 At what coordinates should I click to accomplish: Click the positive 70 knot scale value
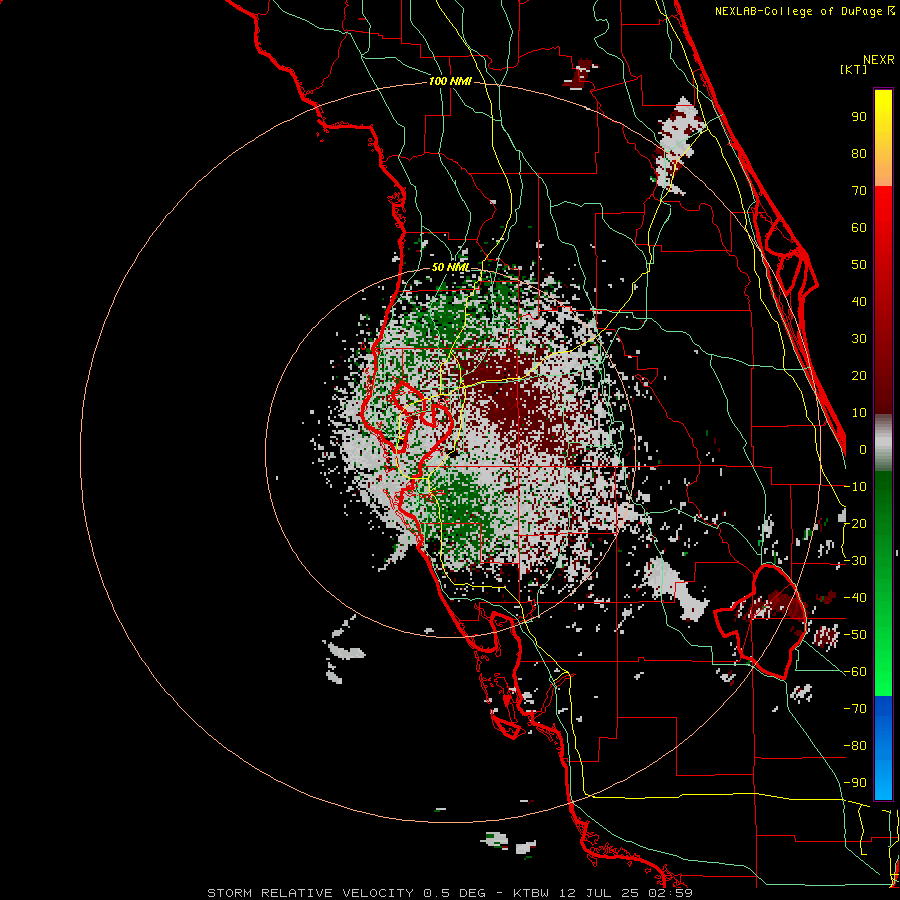click(859, 191)
